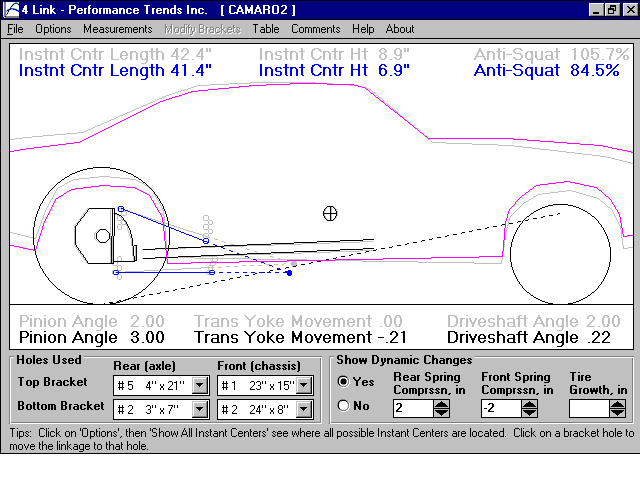The width and height of the screenshot is (640, 480).
Task: Expand Bottom Bracket Rear axle dropdown arrow
Action: click(x=200, y=409)
